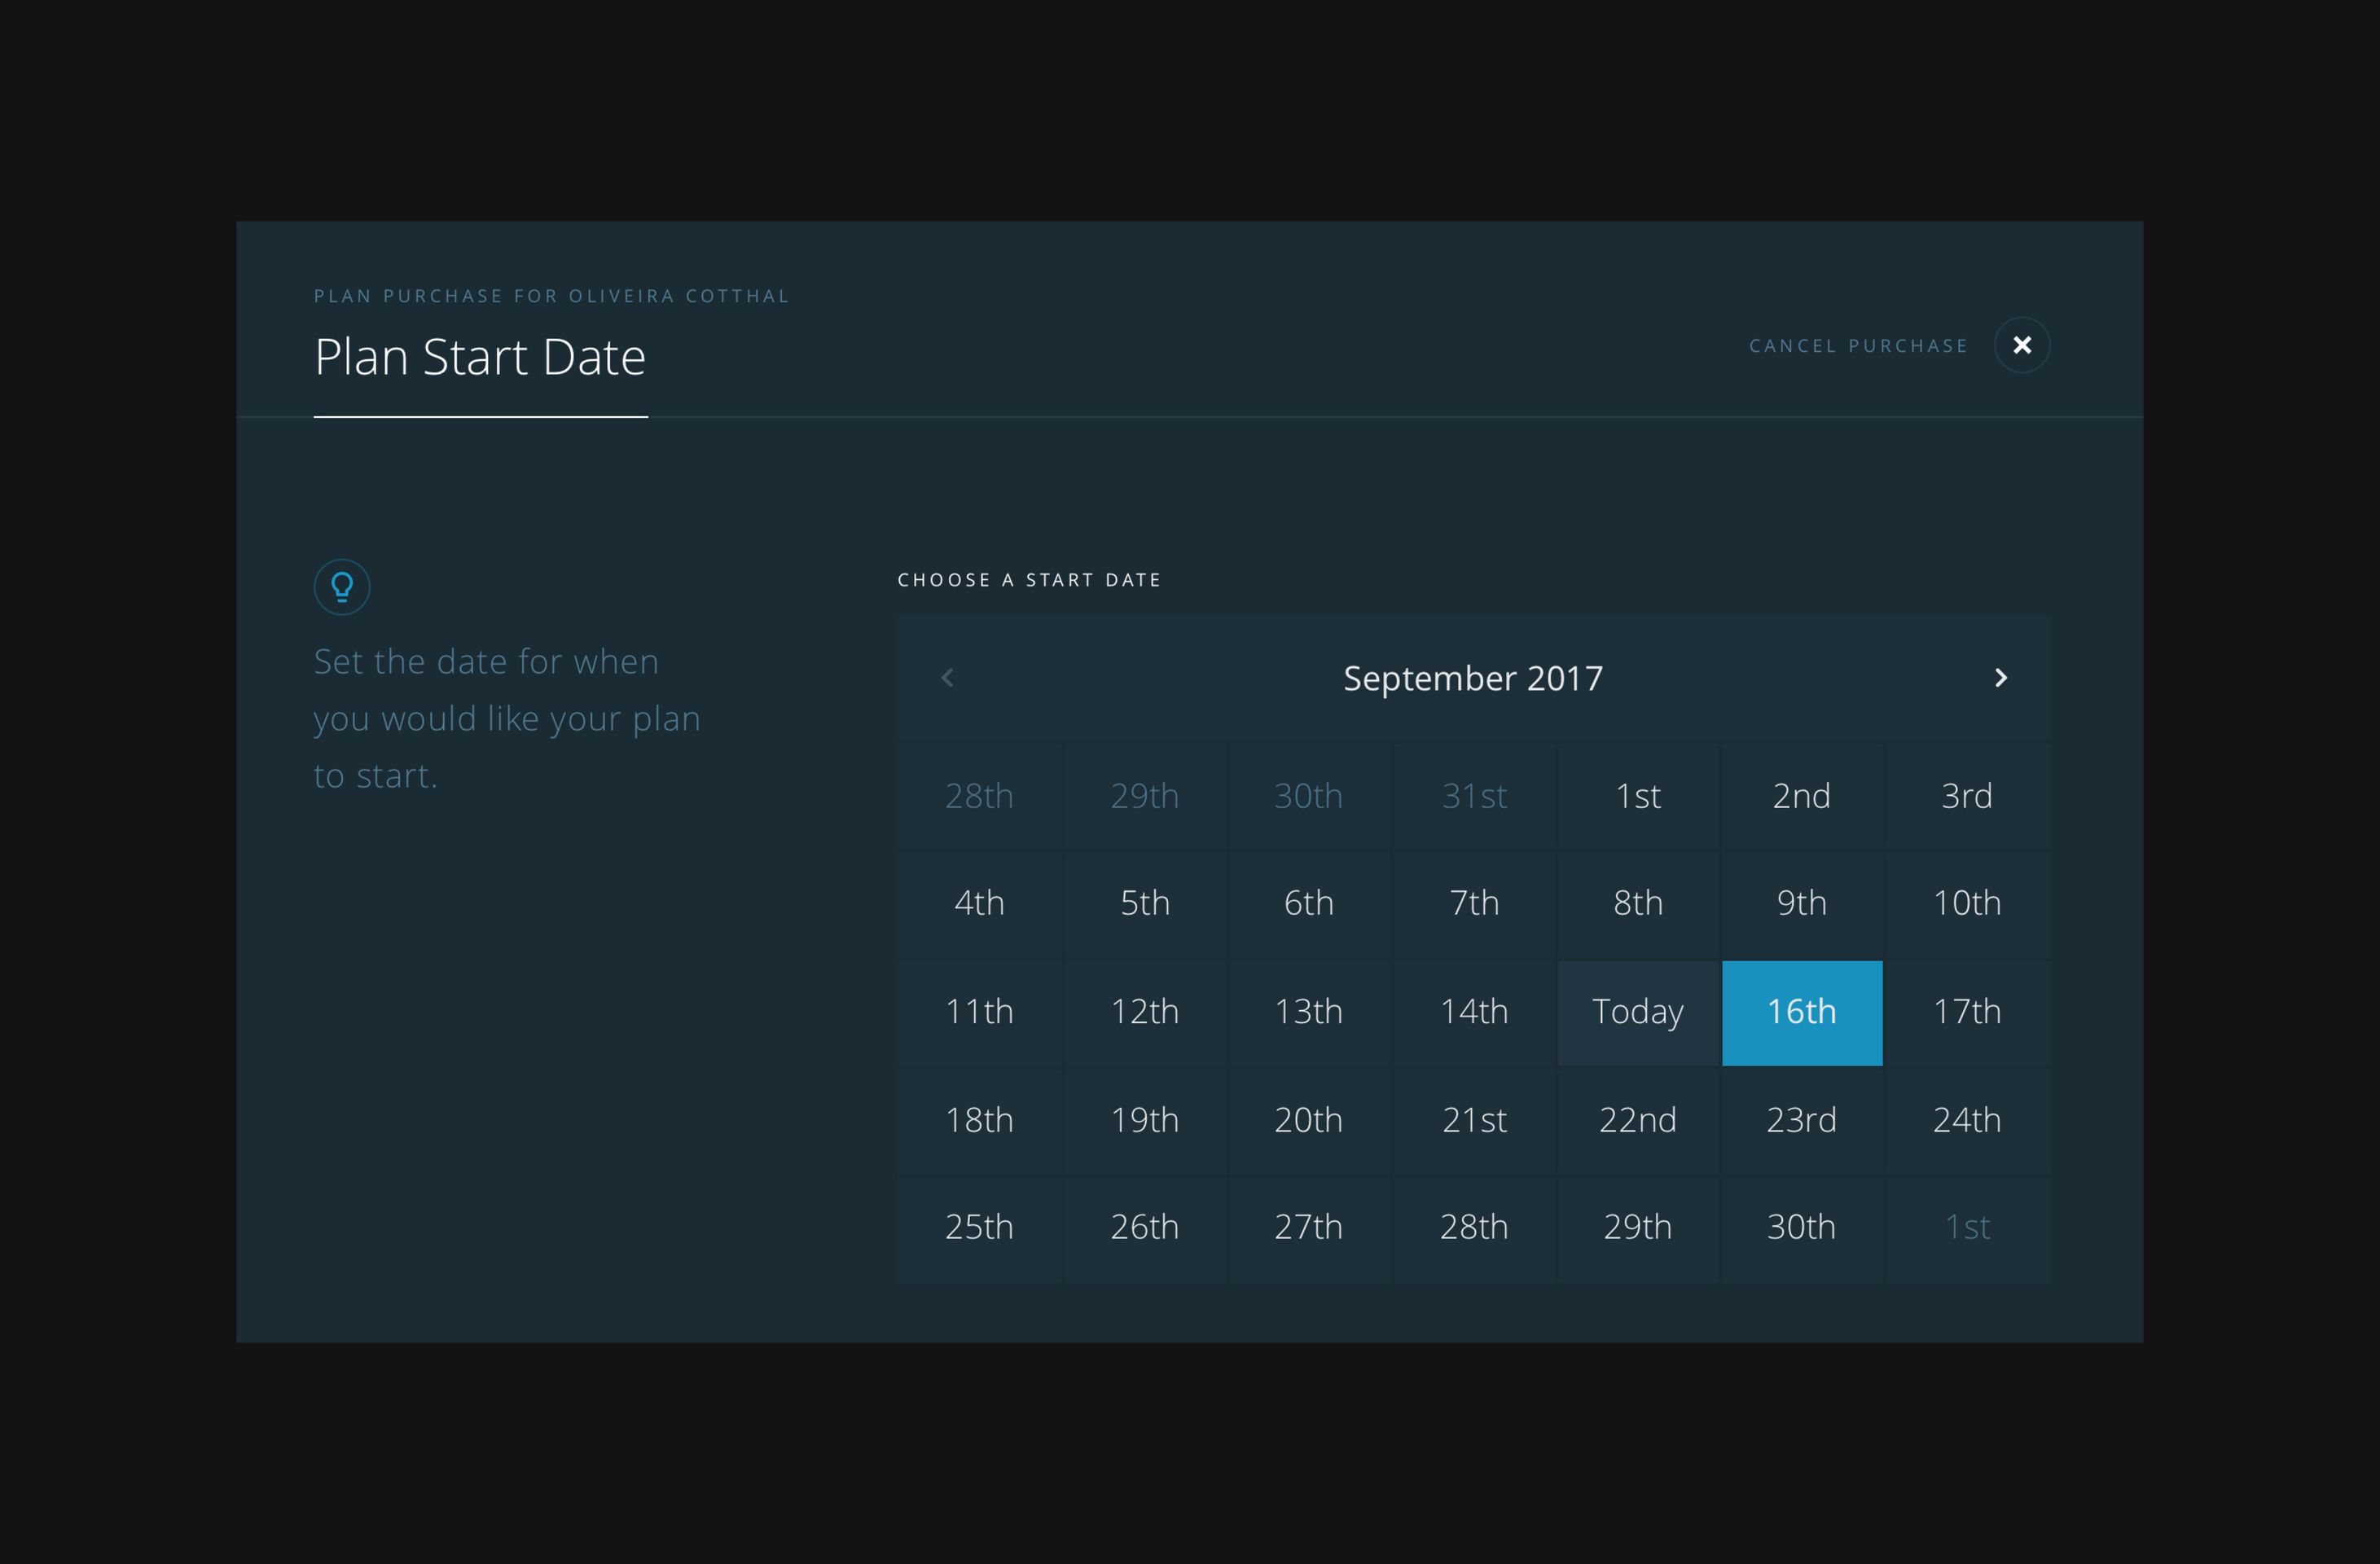Viewport: 2380px width, 1564px height.
Task: Select the greyed 30th of August
Action: 1308,796
